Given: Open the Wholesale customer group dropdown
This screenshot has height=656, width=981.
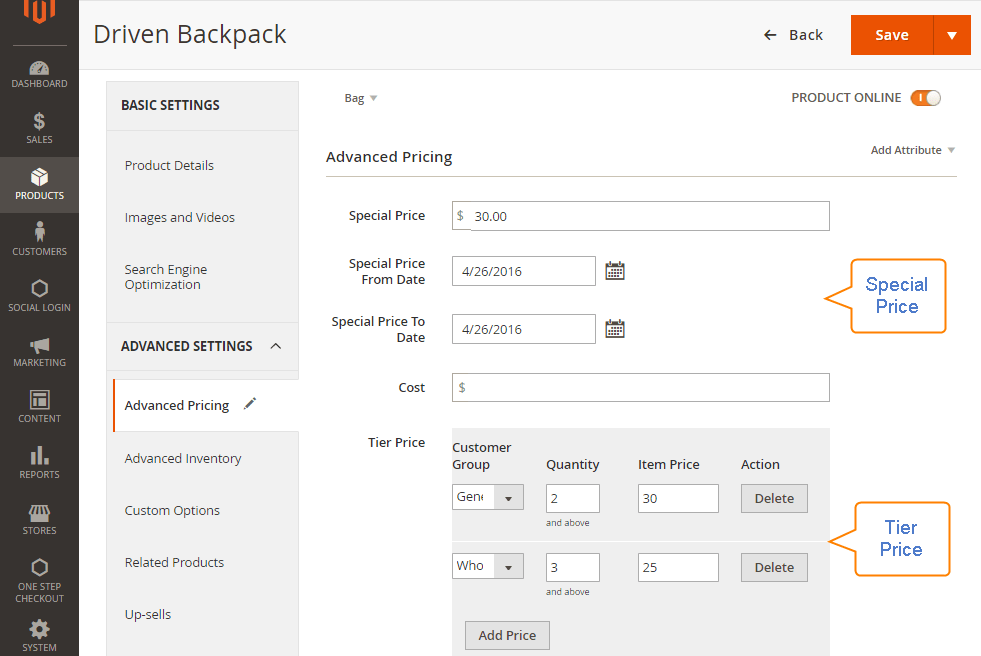Looking at the screenshot, I should 488,566.
